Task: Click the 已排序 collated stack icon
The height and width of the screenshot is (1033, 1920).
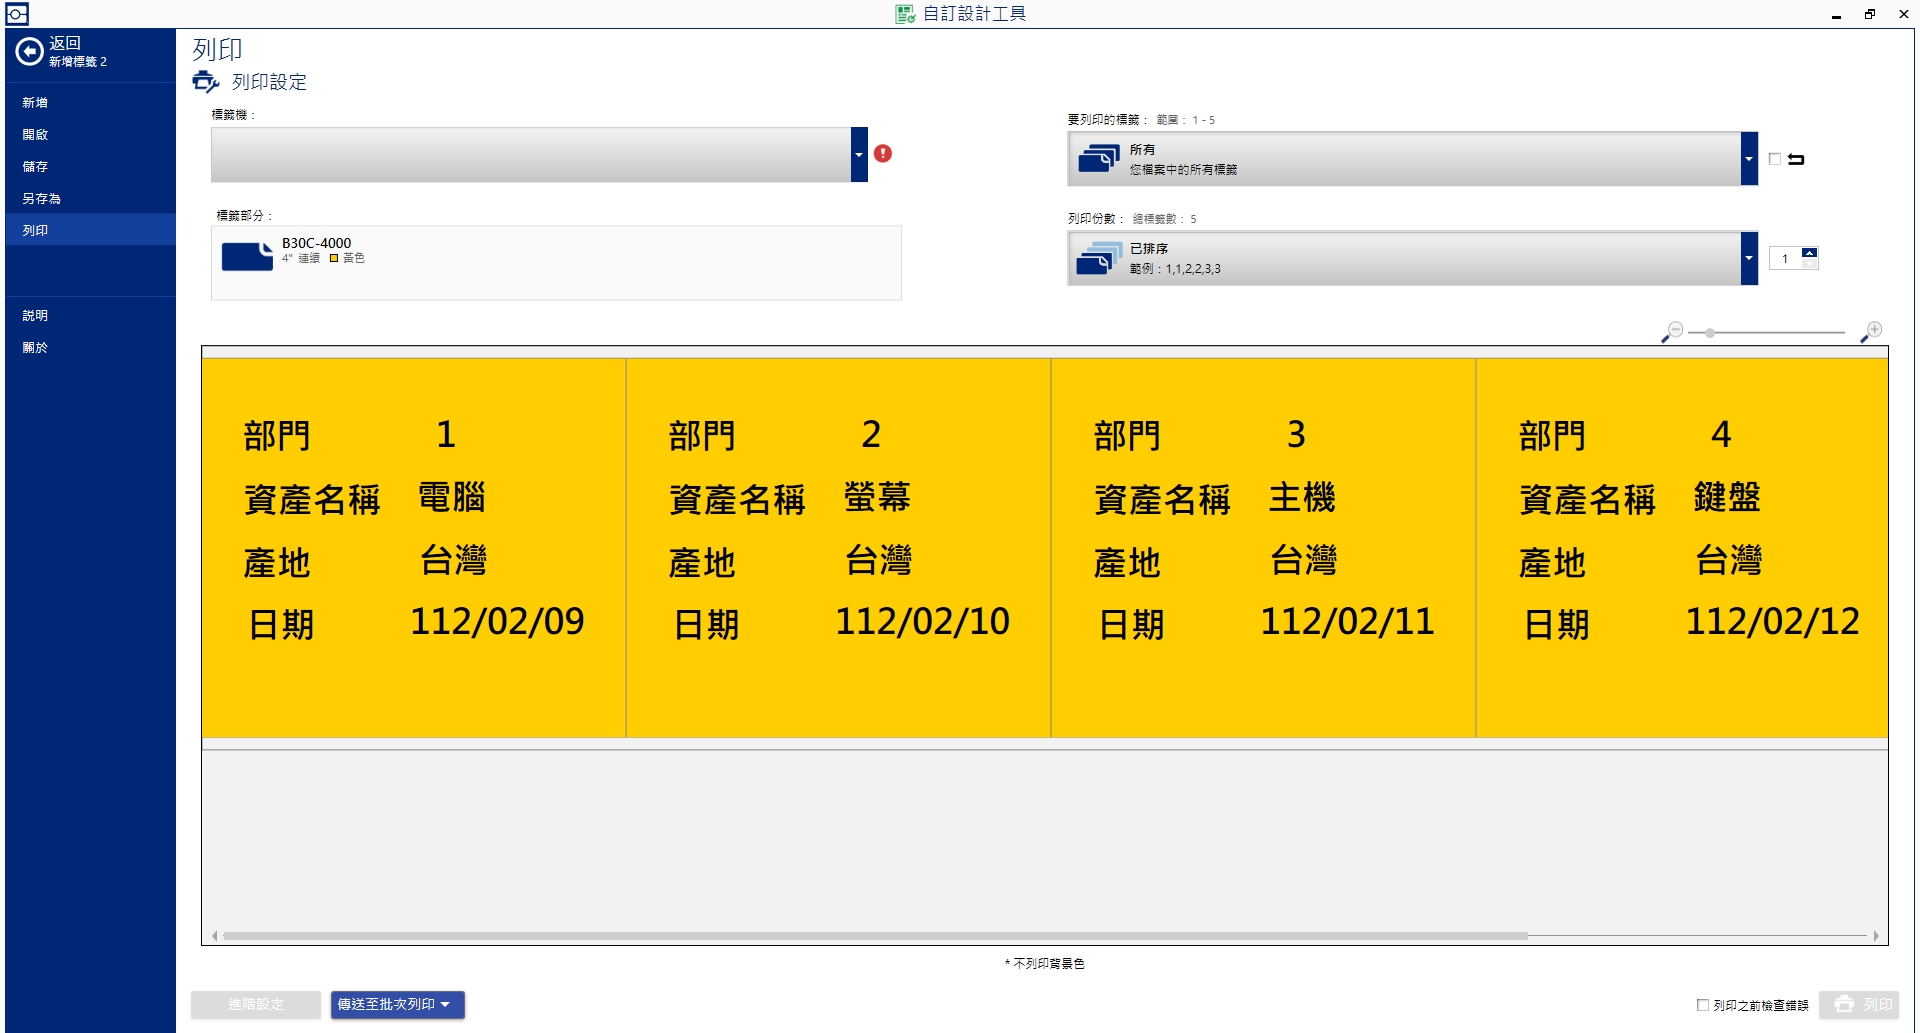Action: coord(1098,258)
